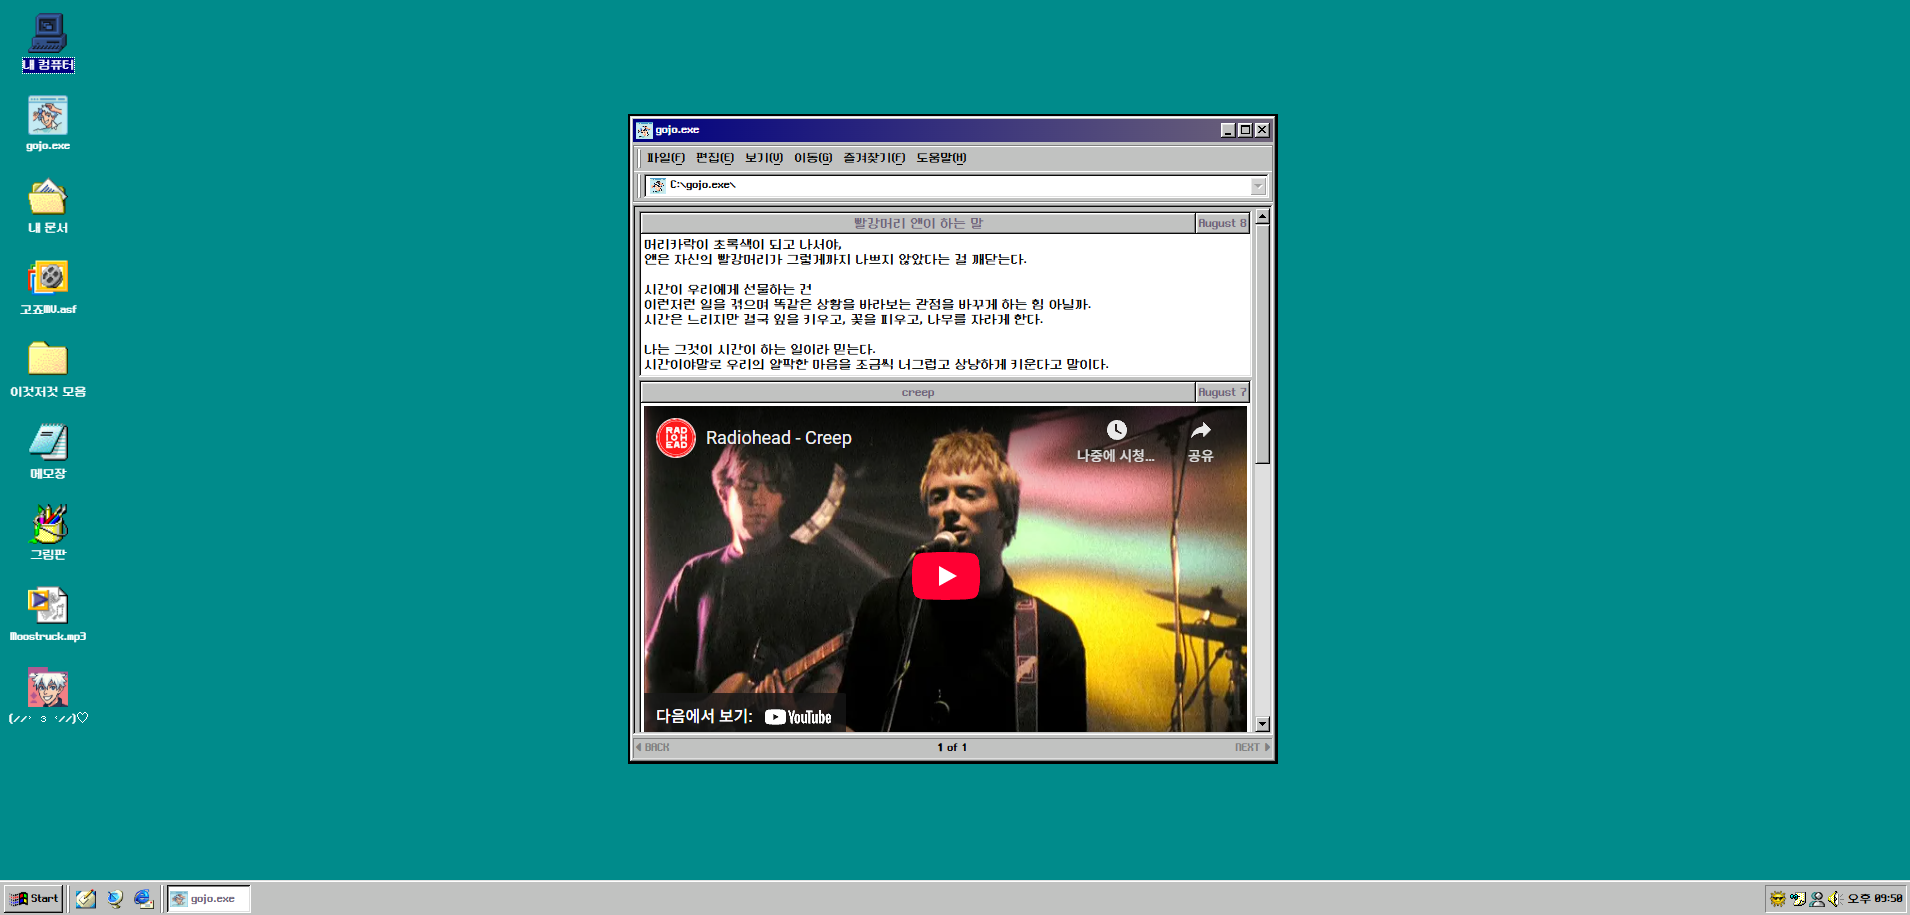Open the 이동(G) menu

point(813,158)
